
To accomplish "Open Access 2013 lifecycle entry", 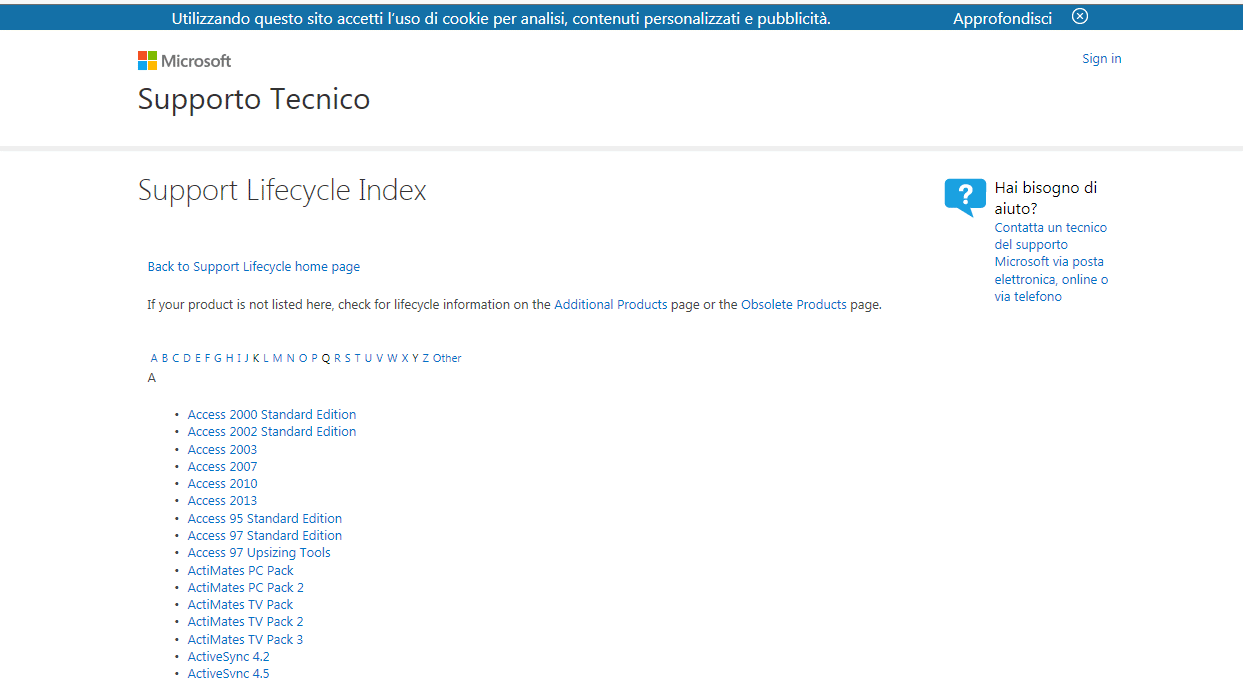I will [x=222, y=501].
